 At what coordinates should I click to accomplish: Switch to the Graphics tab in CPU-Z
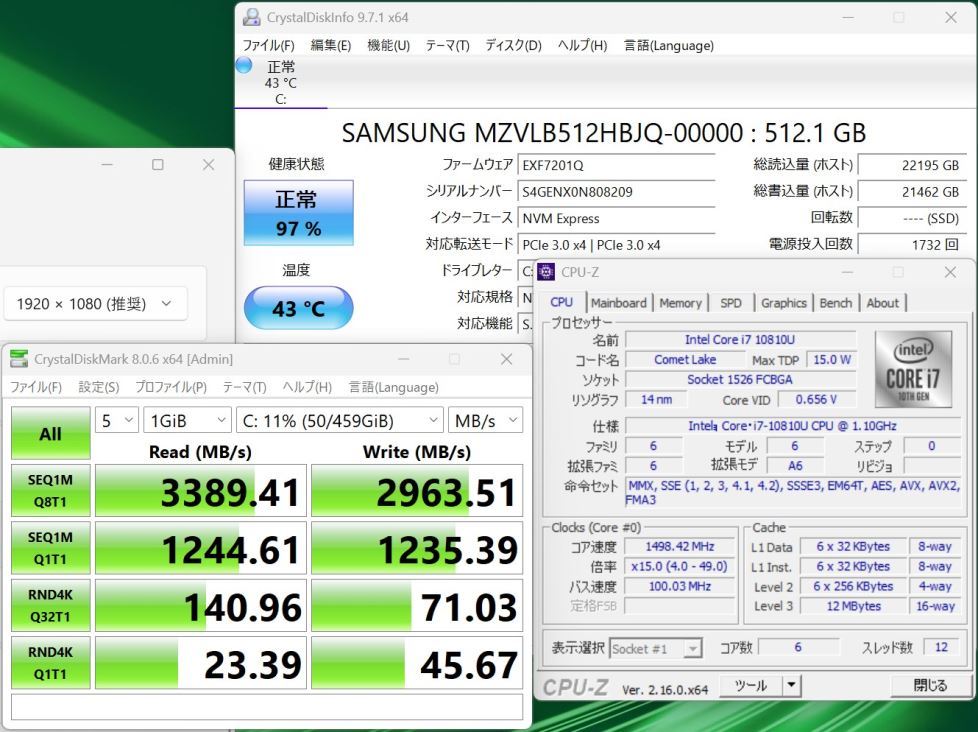(784, 303)
